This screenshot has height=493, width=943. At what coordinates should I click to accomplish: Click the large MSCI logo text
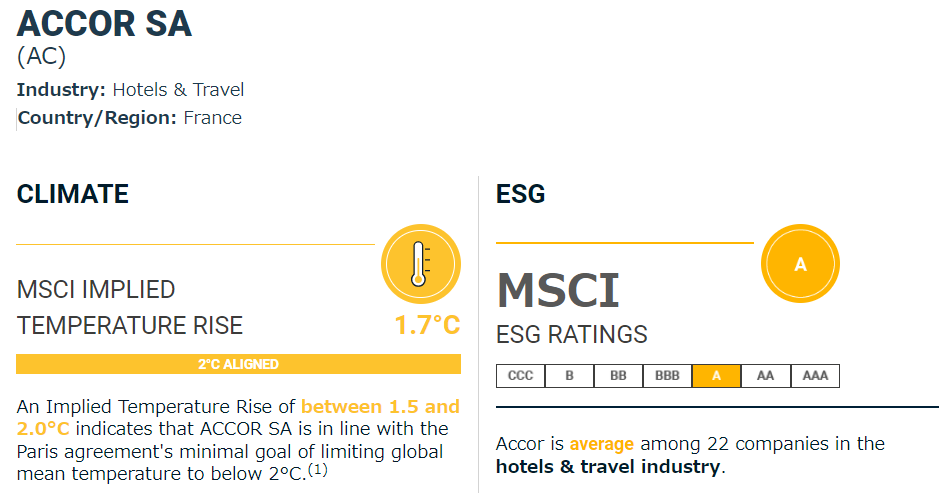[558, 290]
